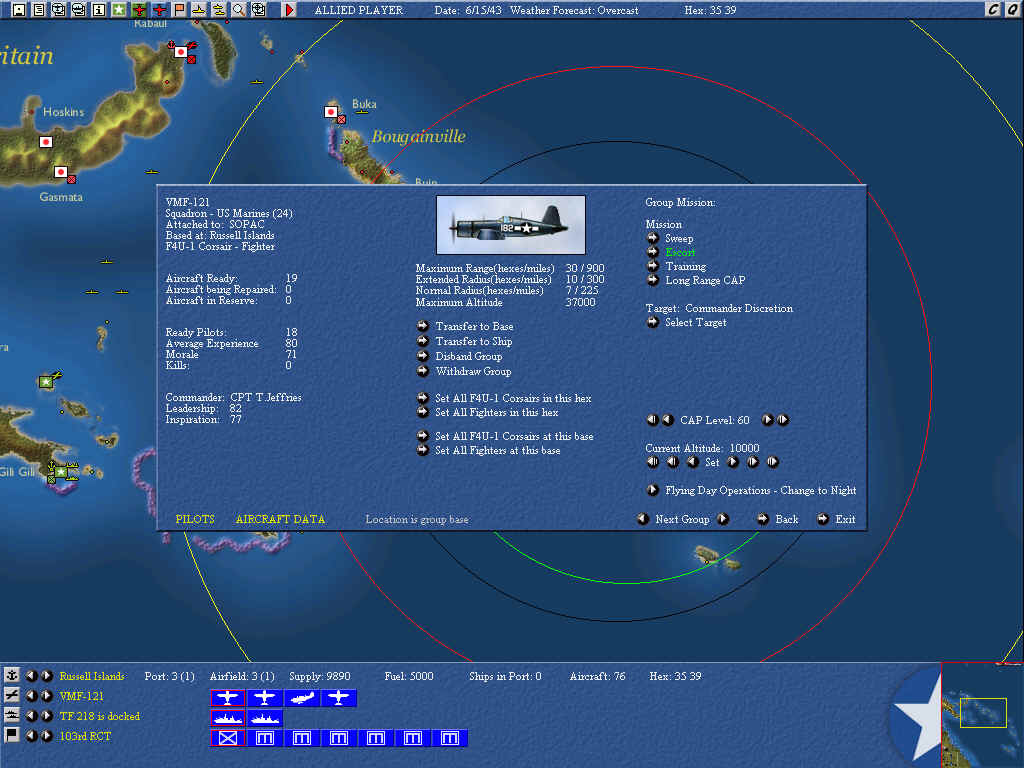Select the Sweep mission option
Viewport: 1024px width, 768px height.
(652, 239)
